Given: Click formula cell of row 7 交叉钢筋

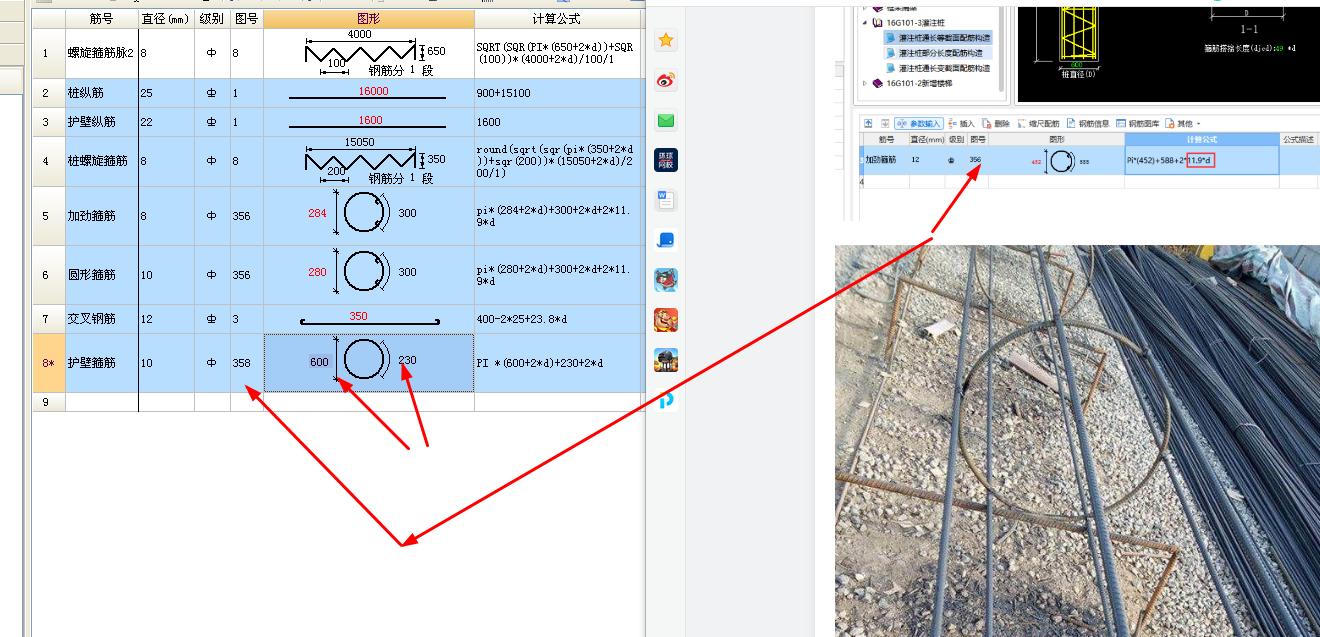Looking at the screenshot, I should coord(556,319).
